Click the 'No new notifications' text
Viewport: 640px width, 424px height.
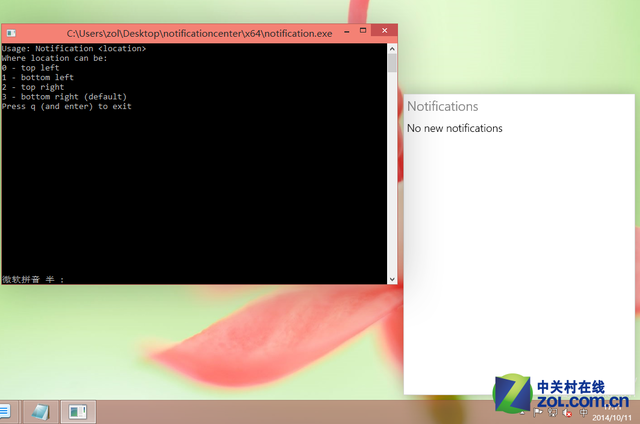[454, 128]
